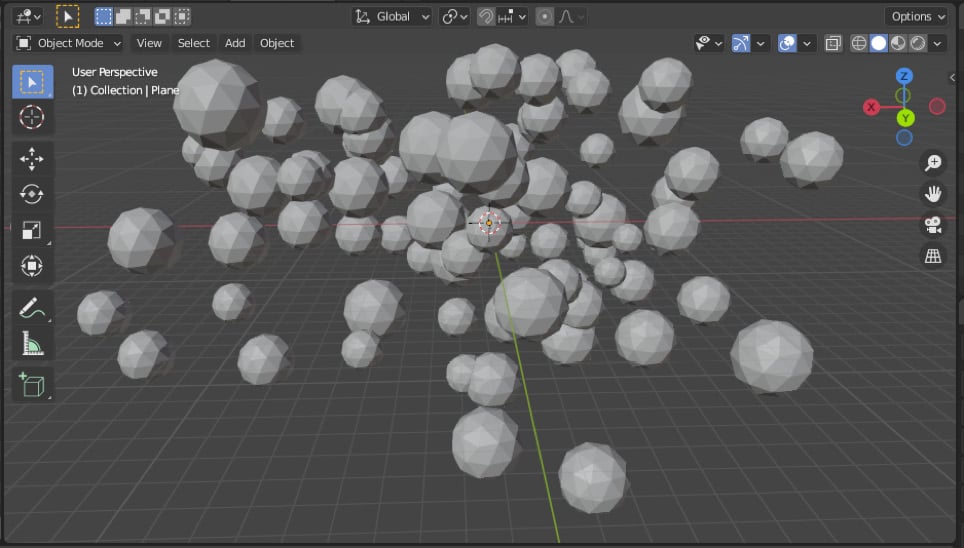The width and height of the screenshot is (964, 548).
Task: Click the tweak arrow tool icon in header
Action: coord(68,17)
